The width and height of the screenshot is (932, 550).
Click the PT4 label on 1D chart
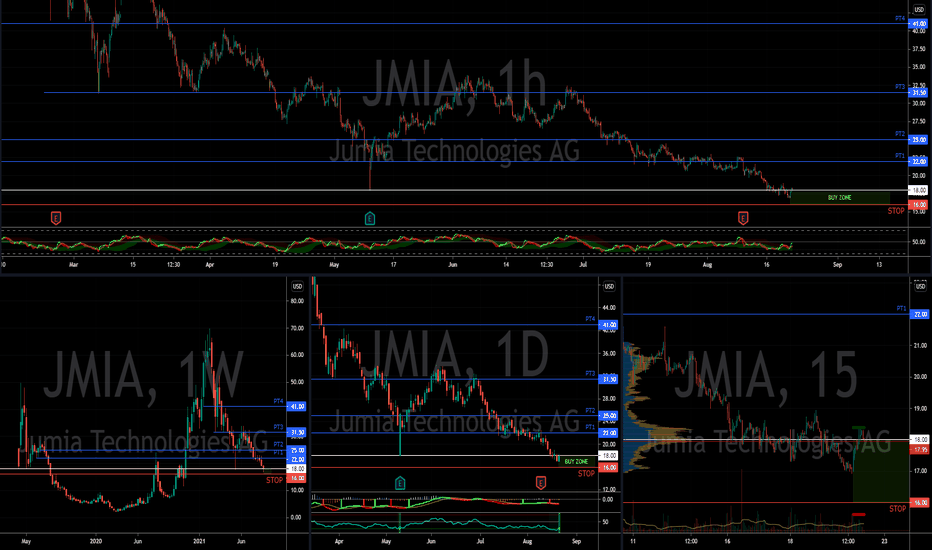[590, 319]
